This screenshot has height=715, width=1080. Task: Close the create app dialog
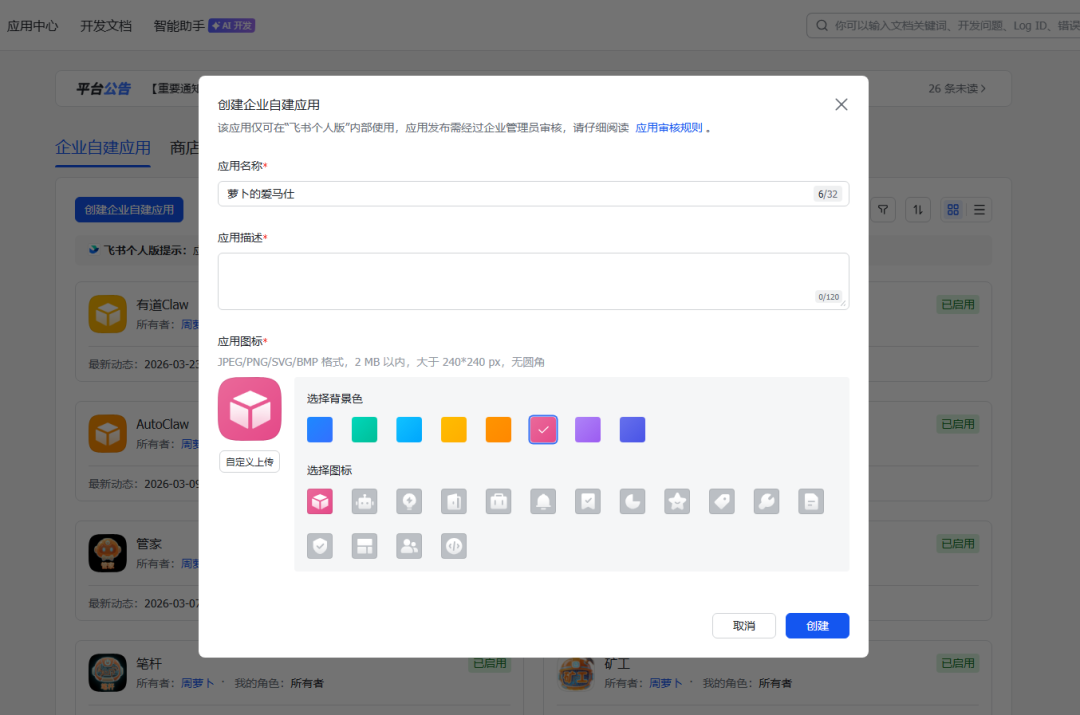pos(841,105)
